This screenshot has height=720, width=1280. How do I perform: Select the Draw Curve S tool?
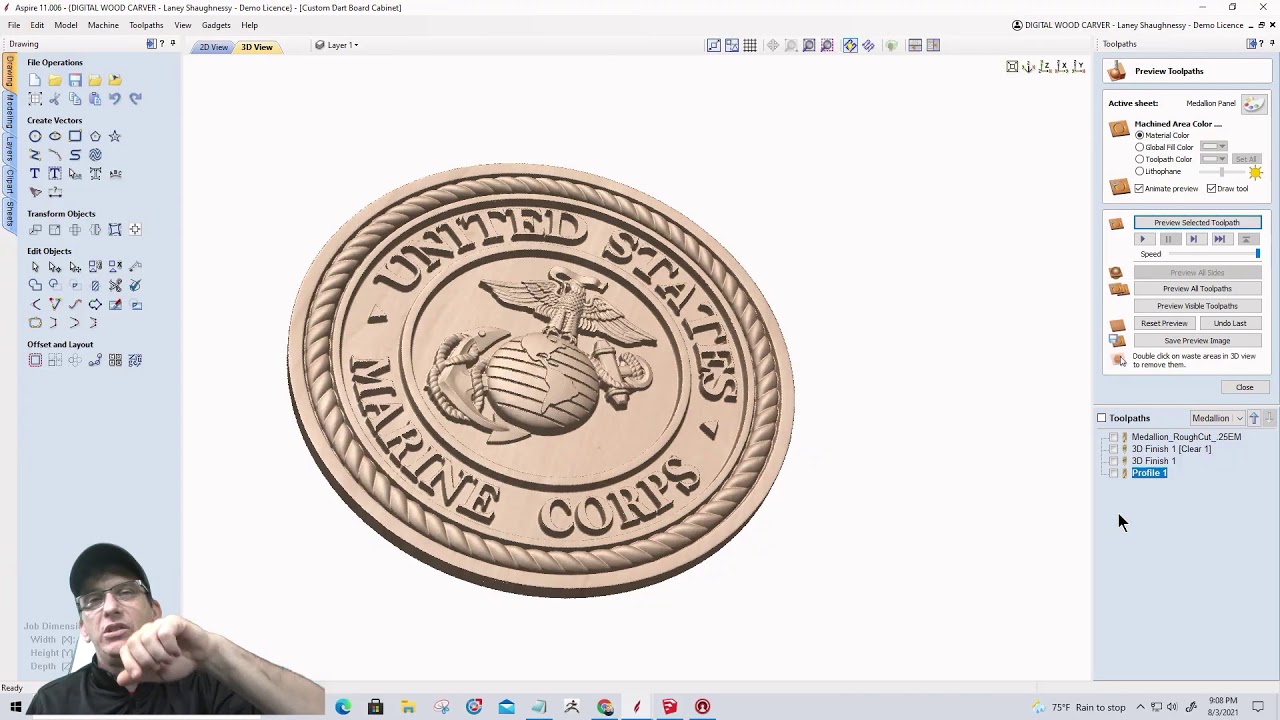click(75, 155)
